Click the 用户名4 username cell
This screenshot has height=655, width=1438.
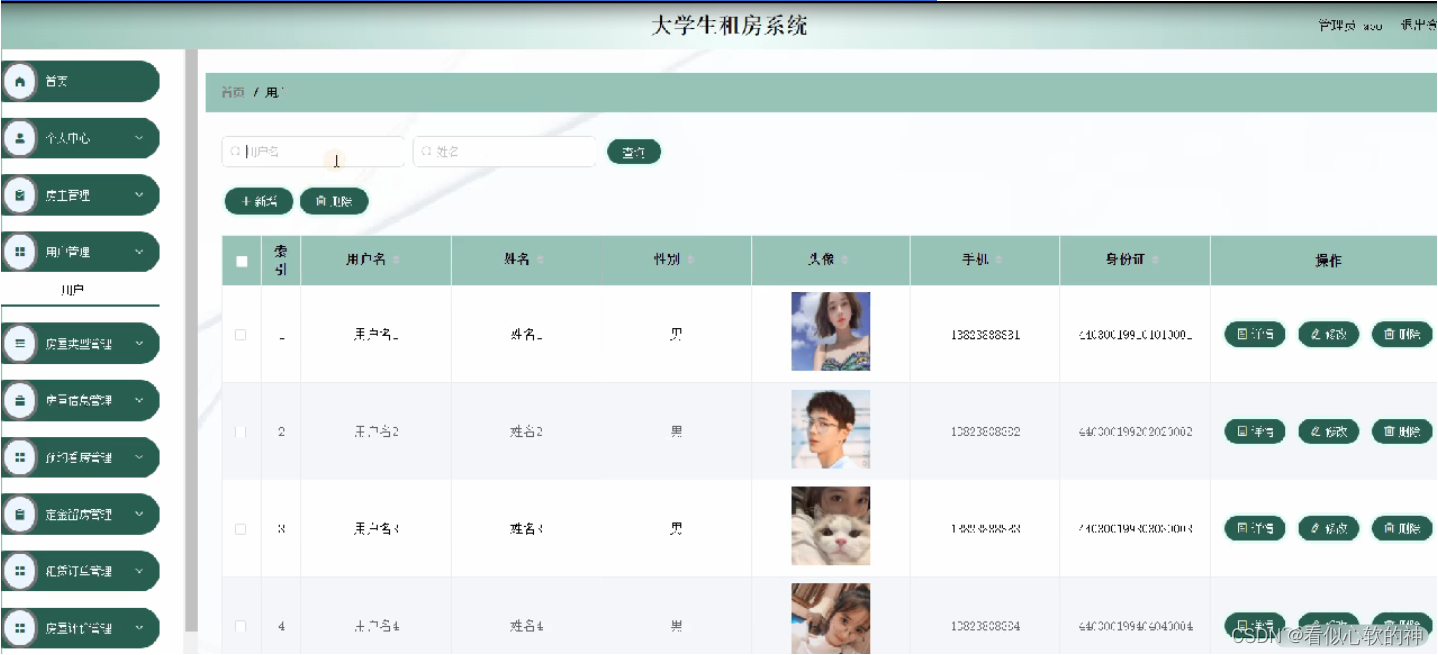coord(376,626)
